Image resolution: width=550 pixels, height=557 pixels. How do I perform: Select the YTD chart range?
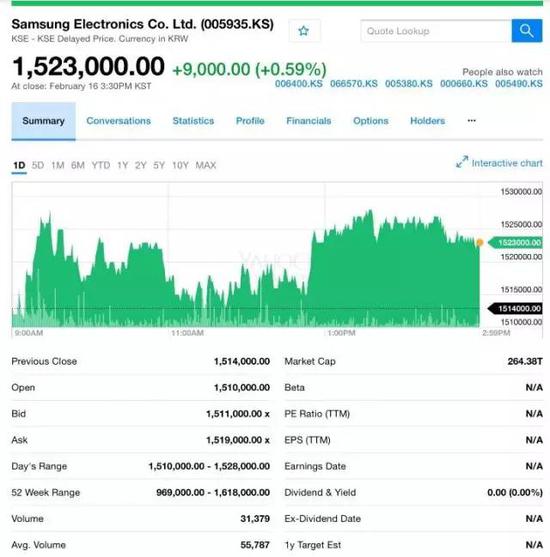coord(101,165)
